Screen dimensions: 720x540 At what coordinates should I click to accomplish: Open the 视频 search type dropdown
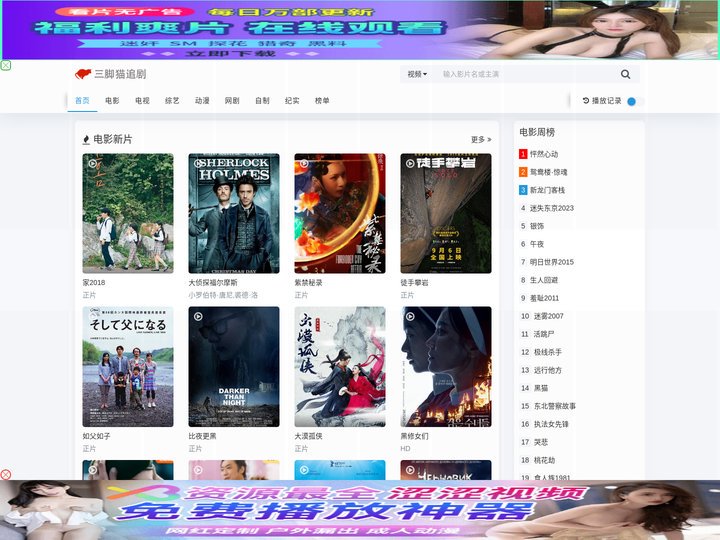click(417, 74)
